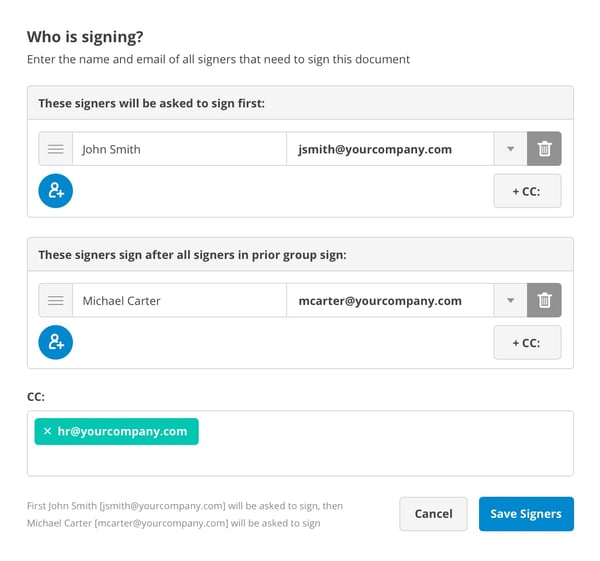Expand dropdown arrow for mcarter@yourcompany.com
The image size is (600, 561).
point(510,300)
